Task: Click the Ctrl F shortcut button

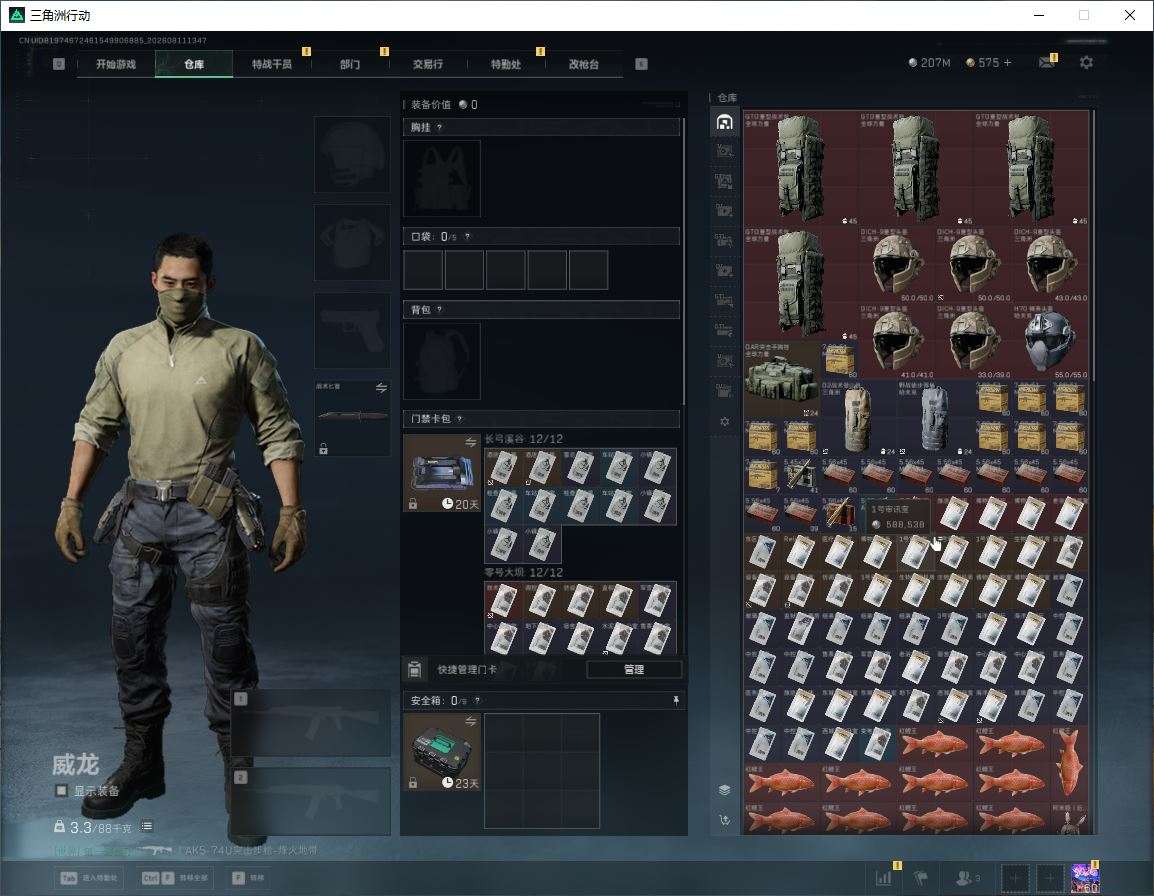Action: coord(175,878)
